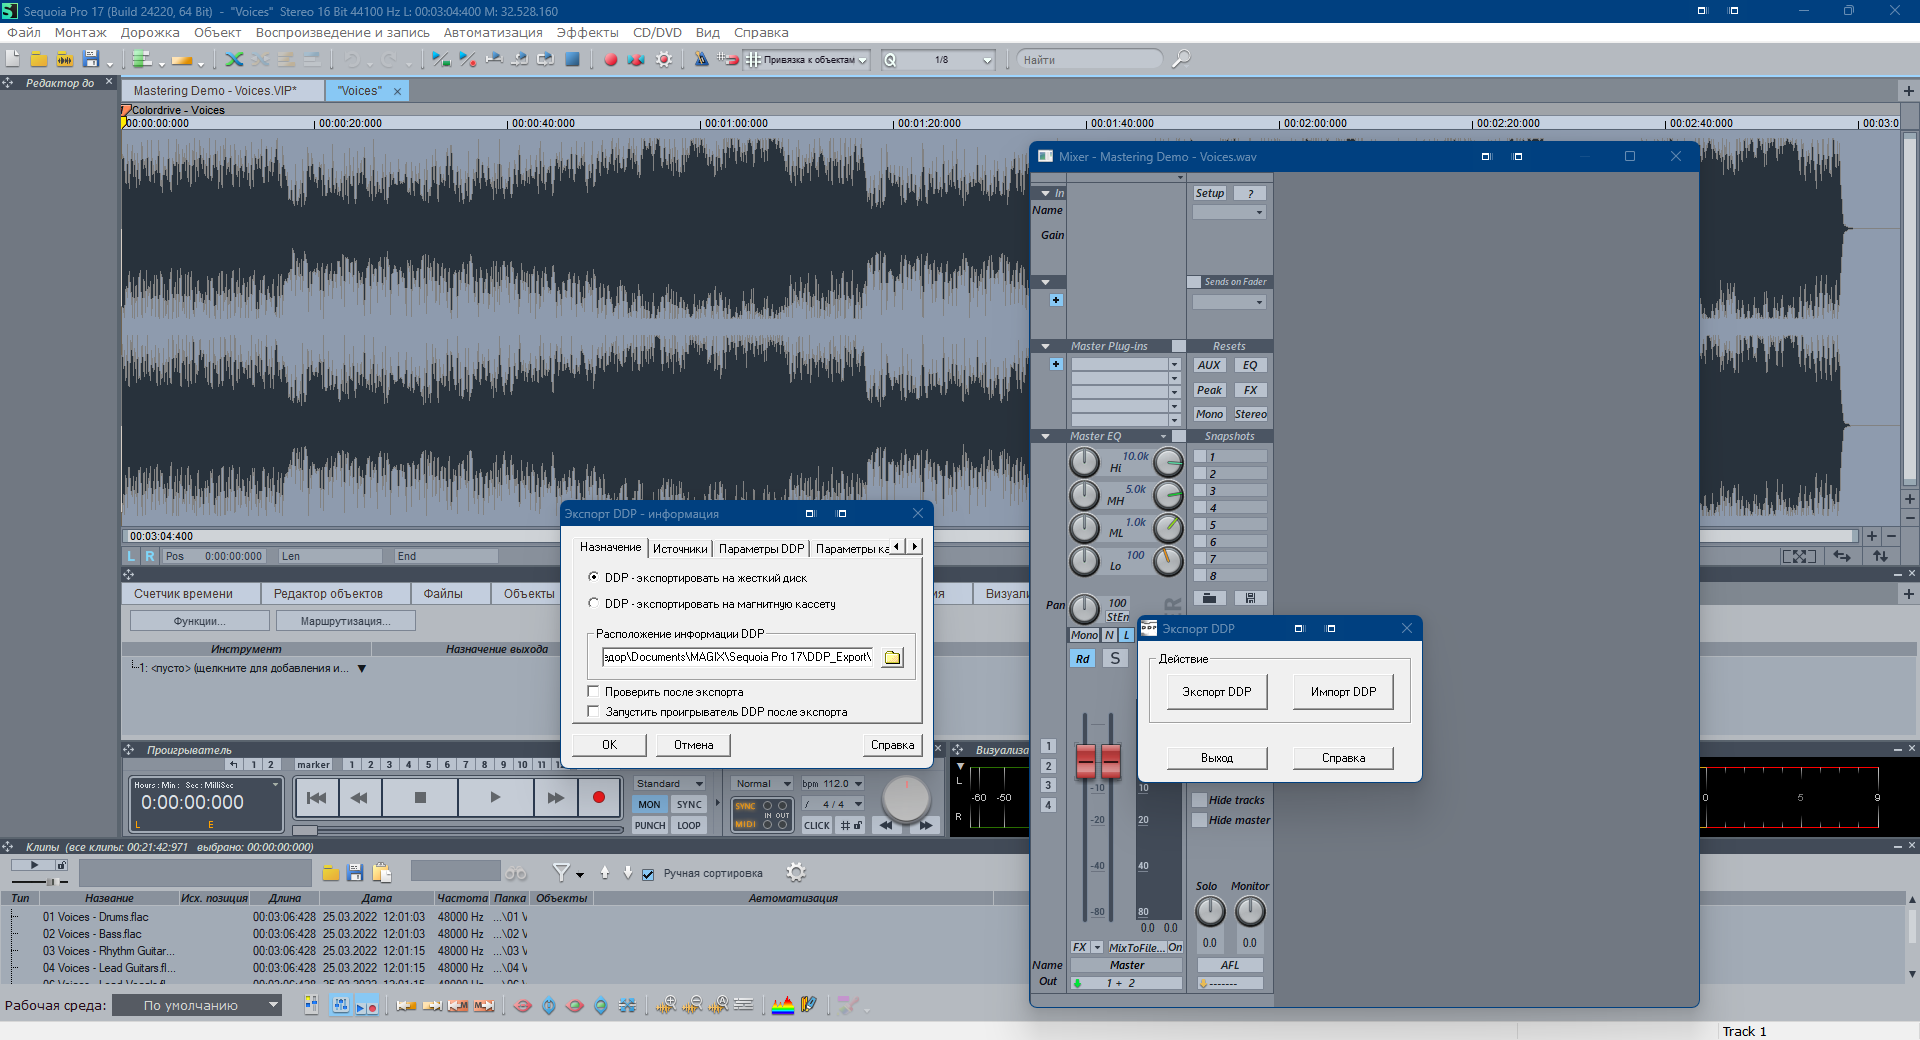Enable the verify after export checkbox

click(594, 692)
